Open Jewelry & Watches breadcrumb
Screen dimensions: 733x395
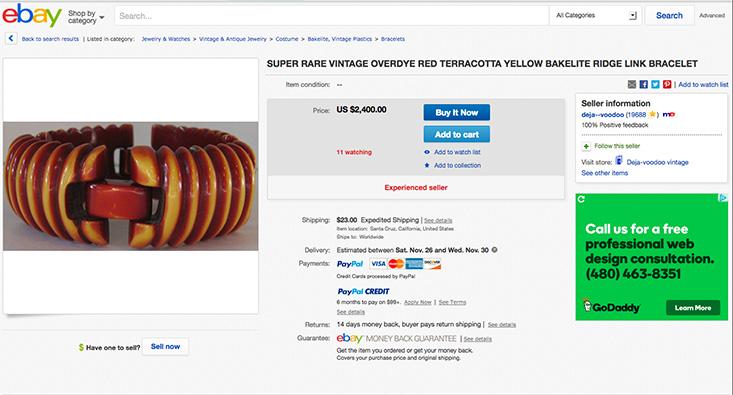tap(166, 39)
